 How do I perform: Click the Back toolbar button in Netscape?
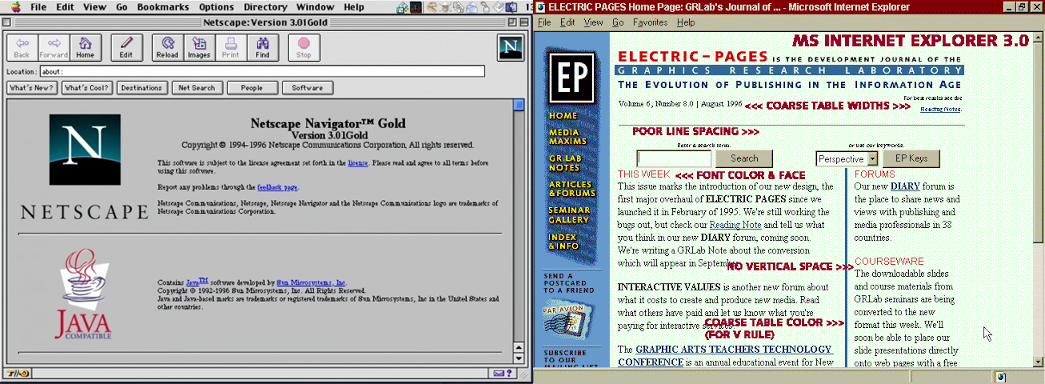pyautogui.click(x=22, y=47)
